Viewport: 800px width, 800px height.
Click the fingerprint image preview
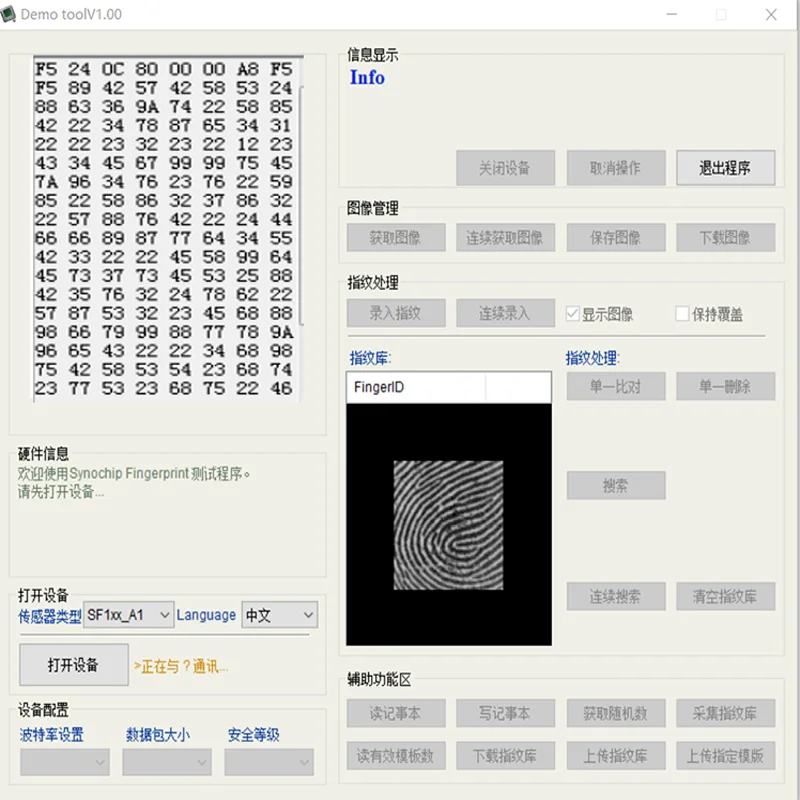pos(448,525)
